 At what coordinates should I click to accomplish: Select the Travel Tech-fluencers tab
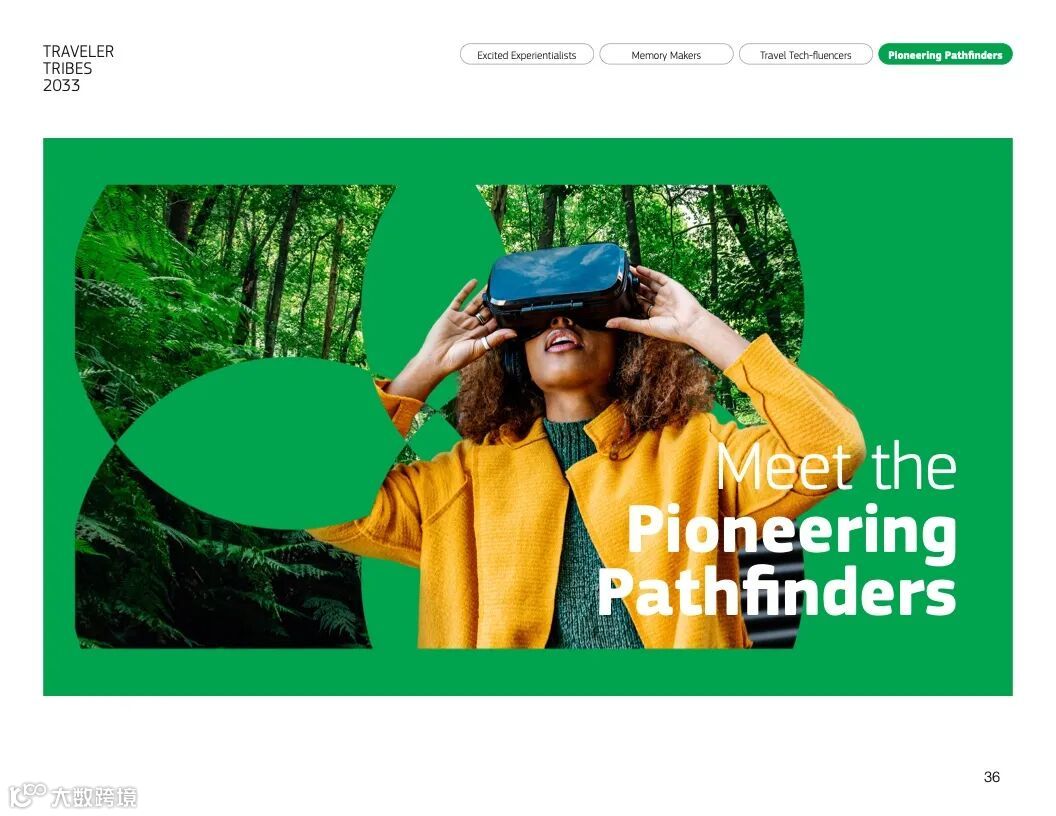(x=805, y=55)
